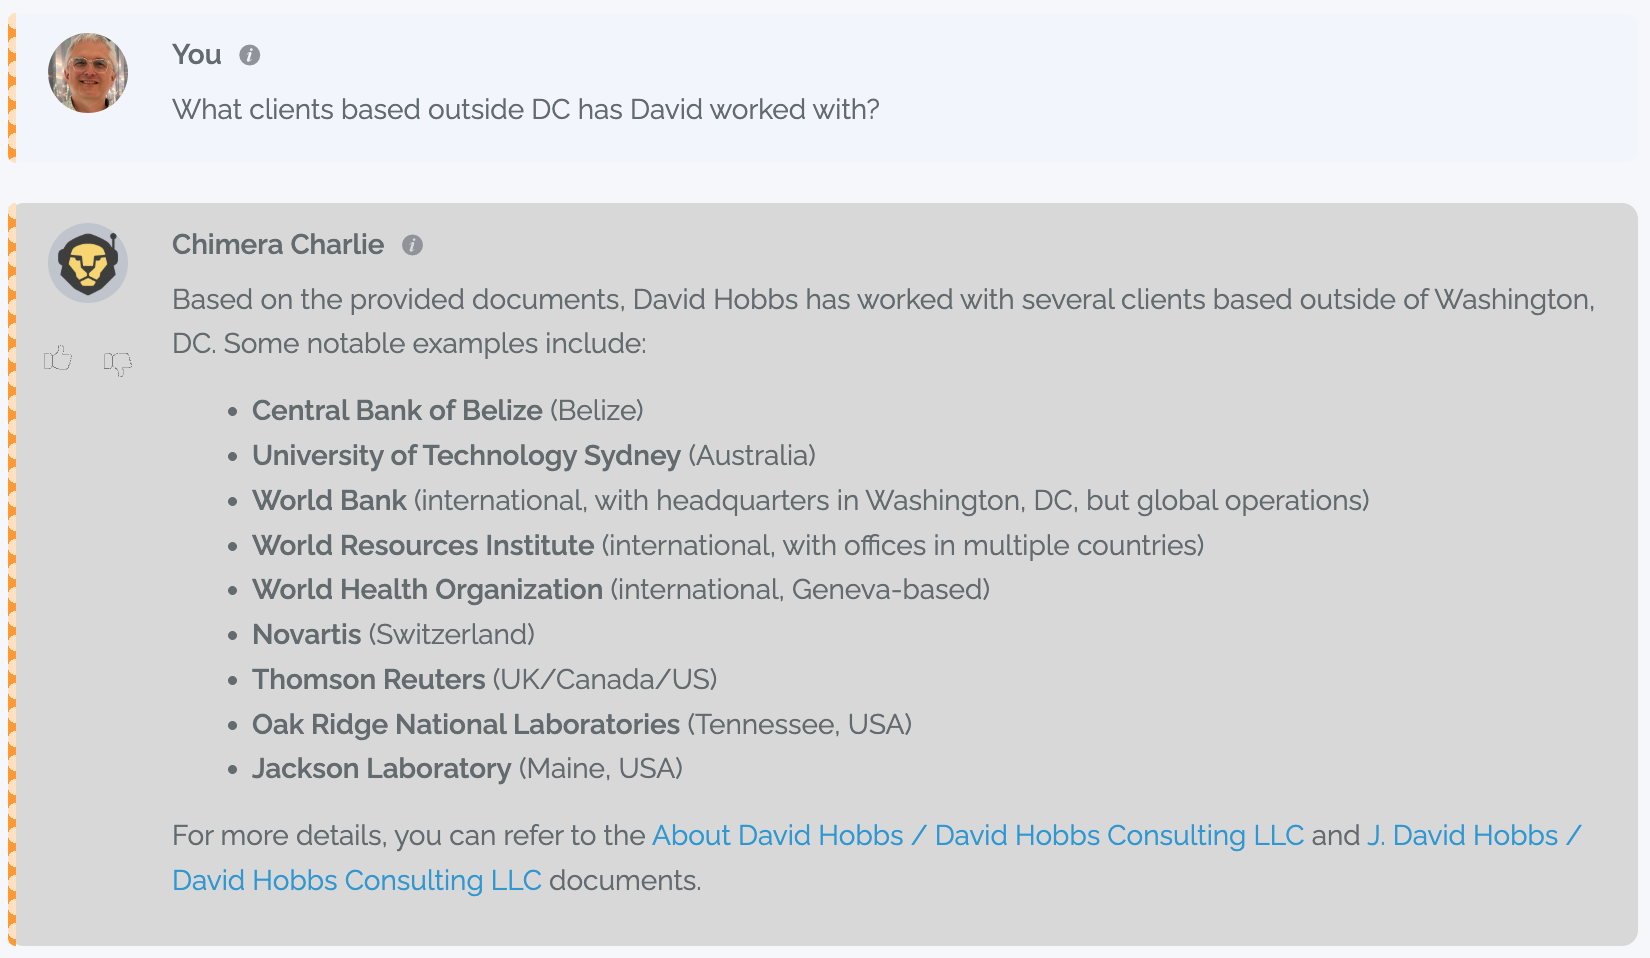Click World Health Organization entry

[x=621, y=589]
